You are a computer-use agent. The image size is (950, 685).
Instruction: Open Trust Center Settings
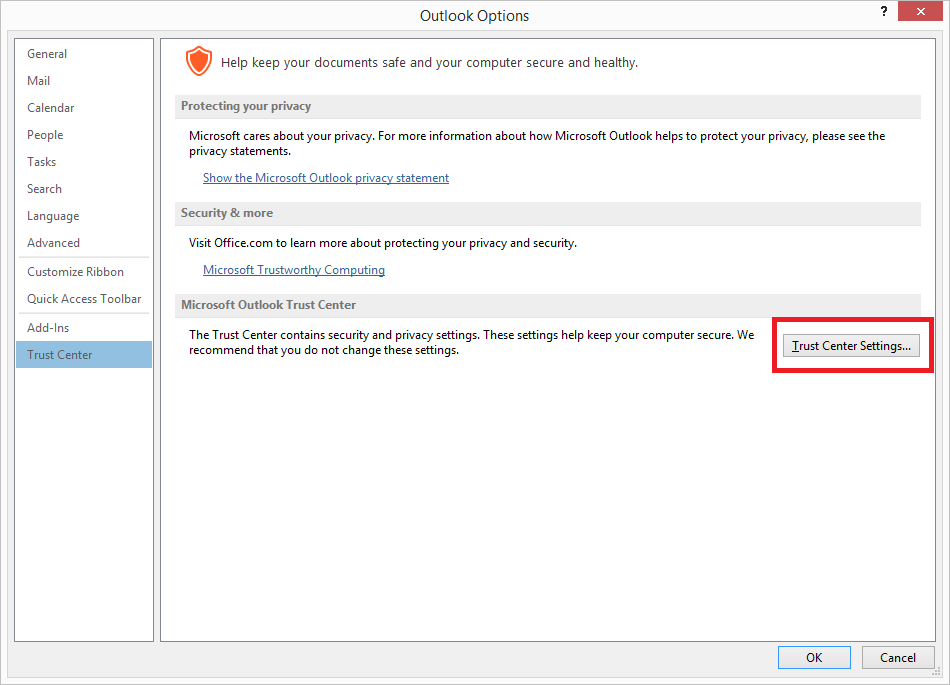851,346
